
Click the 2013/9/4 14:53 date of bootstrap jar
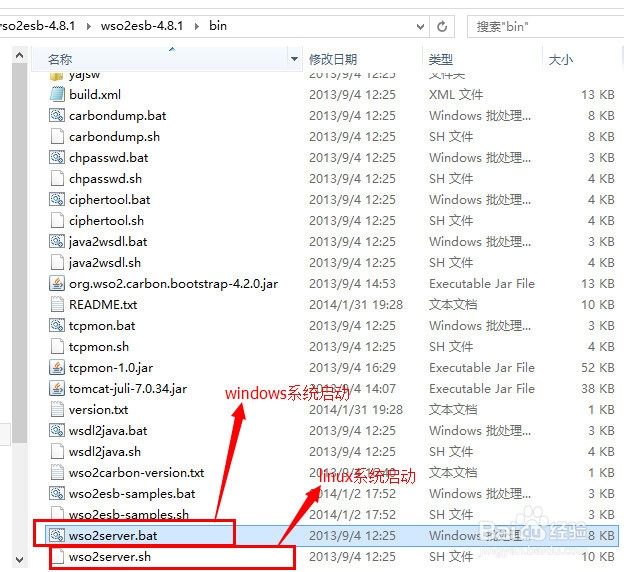(352, 283)
